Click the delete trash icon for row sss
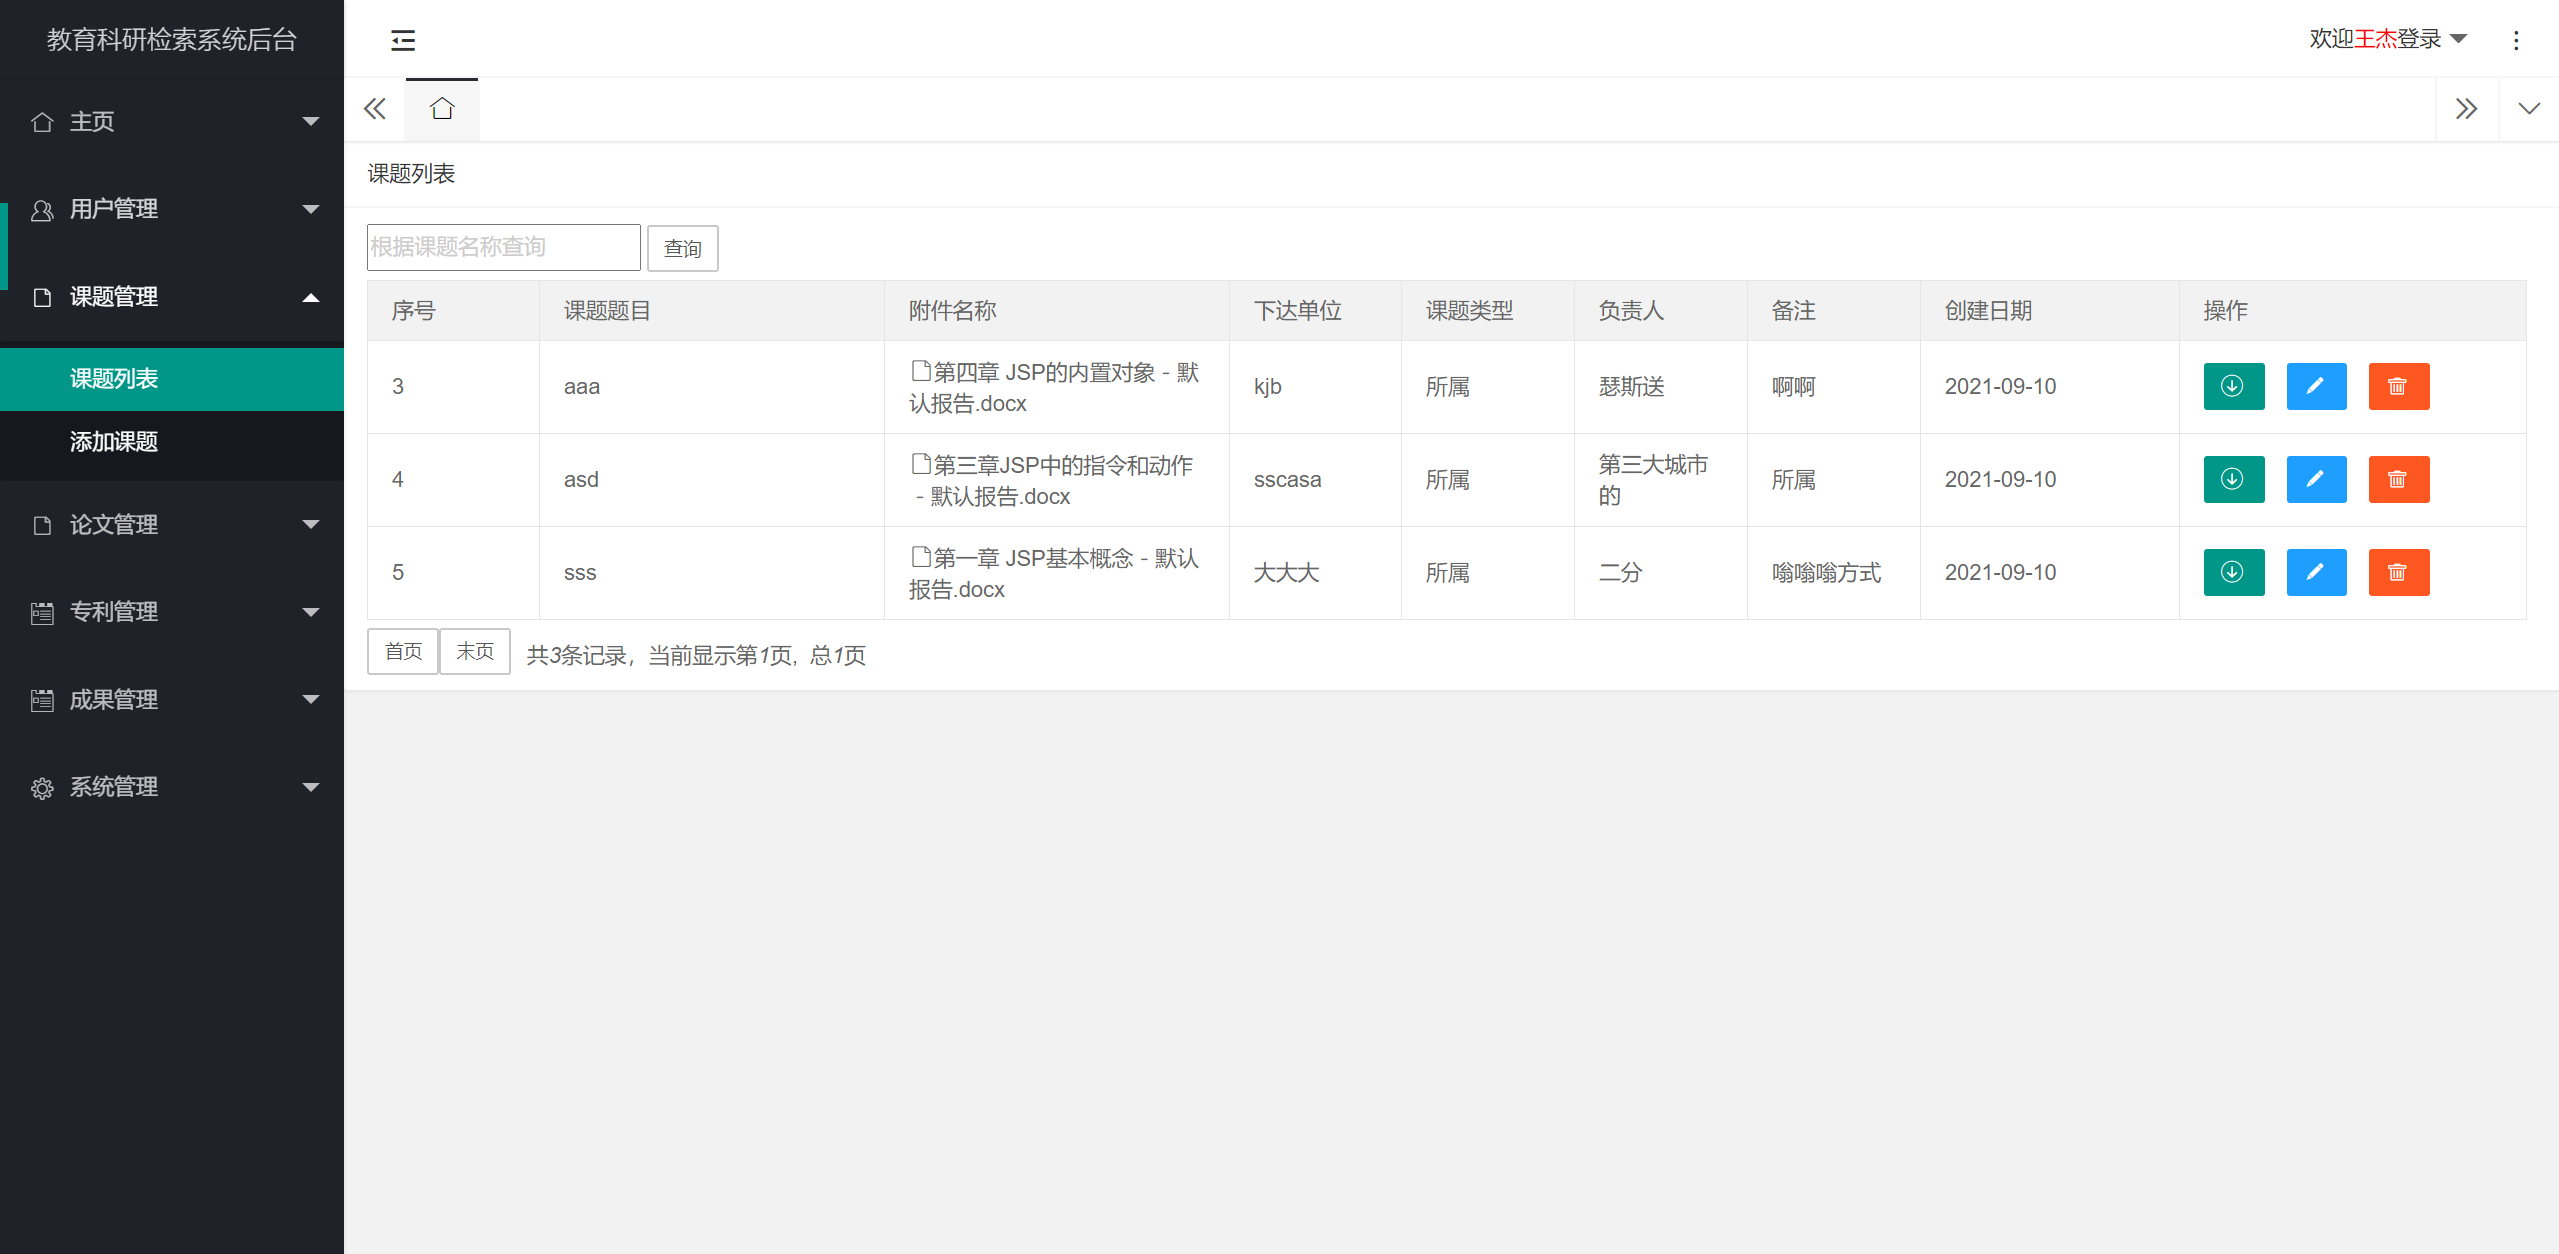The width and height of the screenshot is (2559, 1254). 2398,572
